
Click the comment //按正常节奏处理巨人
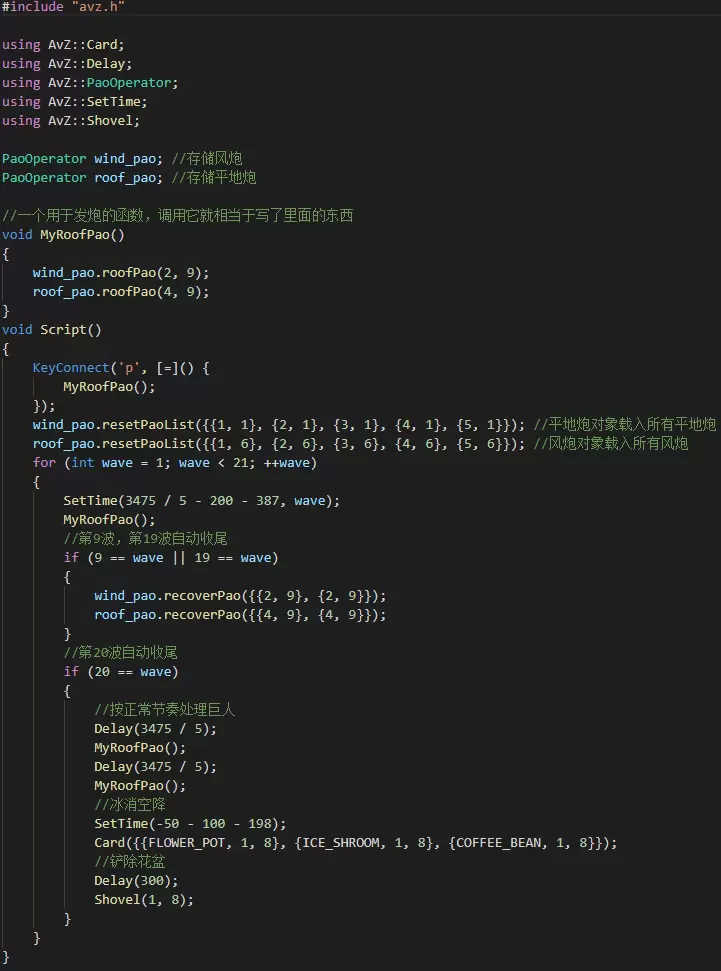(x=165, y=709)
